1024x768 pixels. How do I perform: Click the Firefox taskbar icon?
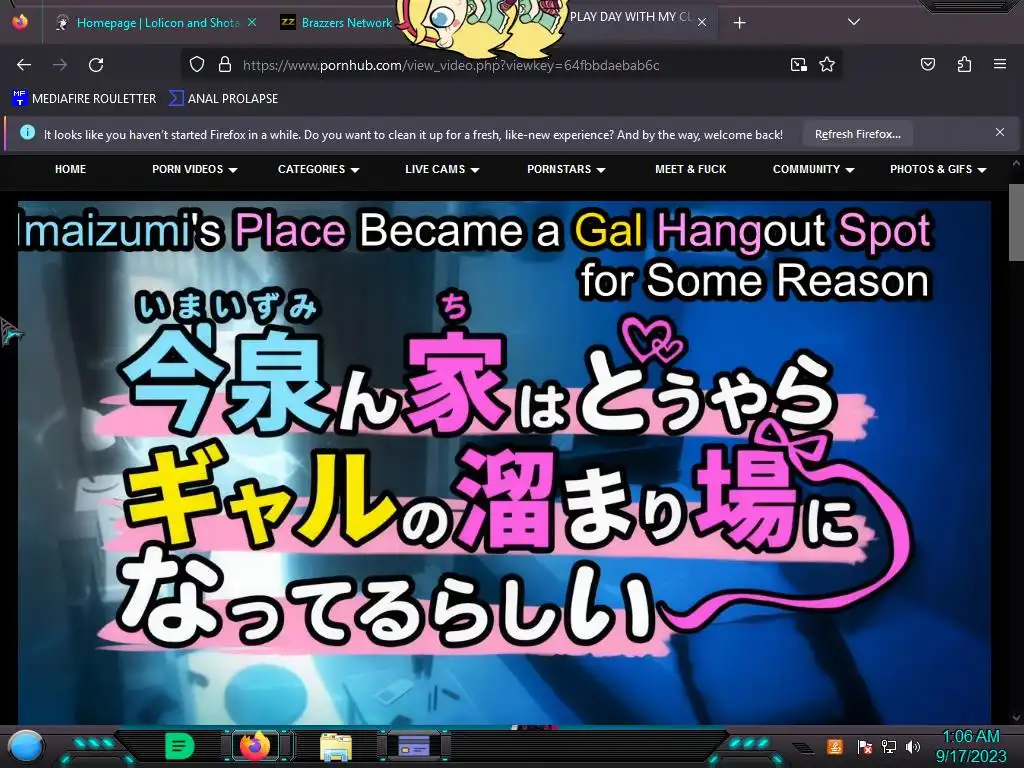(255, 745)
